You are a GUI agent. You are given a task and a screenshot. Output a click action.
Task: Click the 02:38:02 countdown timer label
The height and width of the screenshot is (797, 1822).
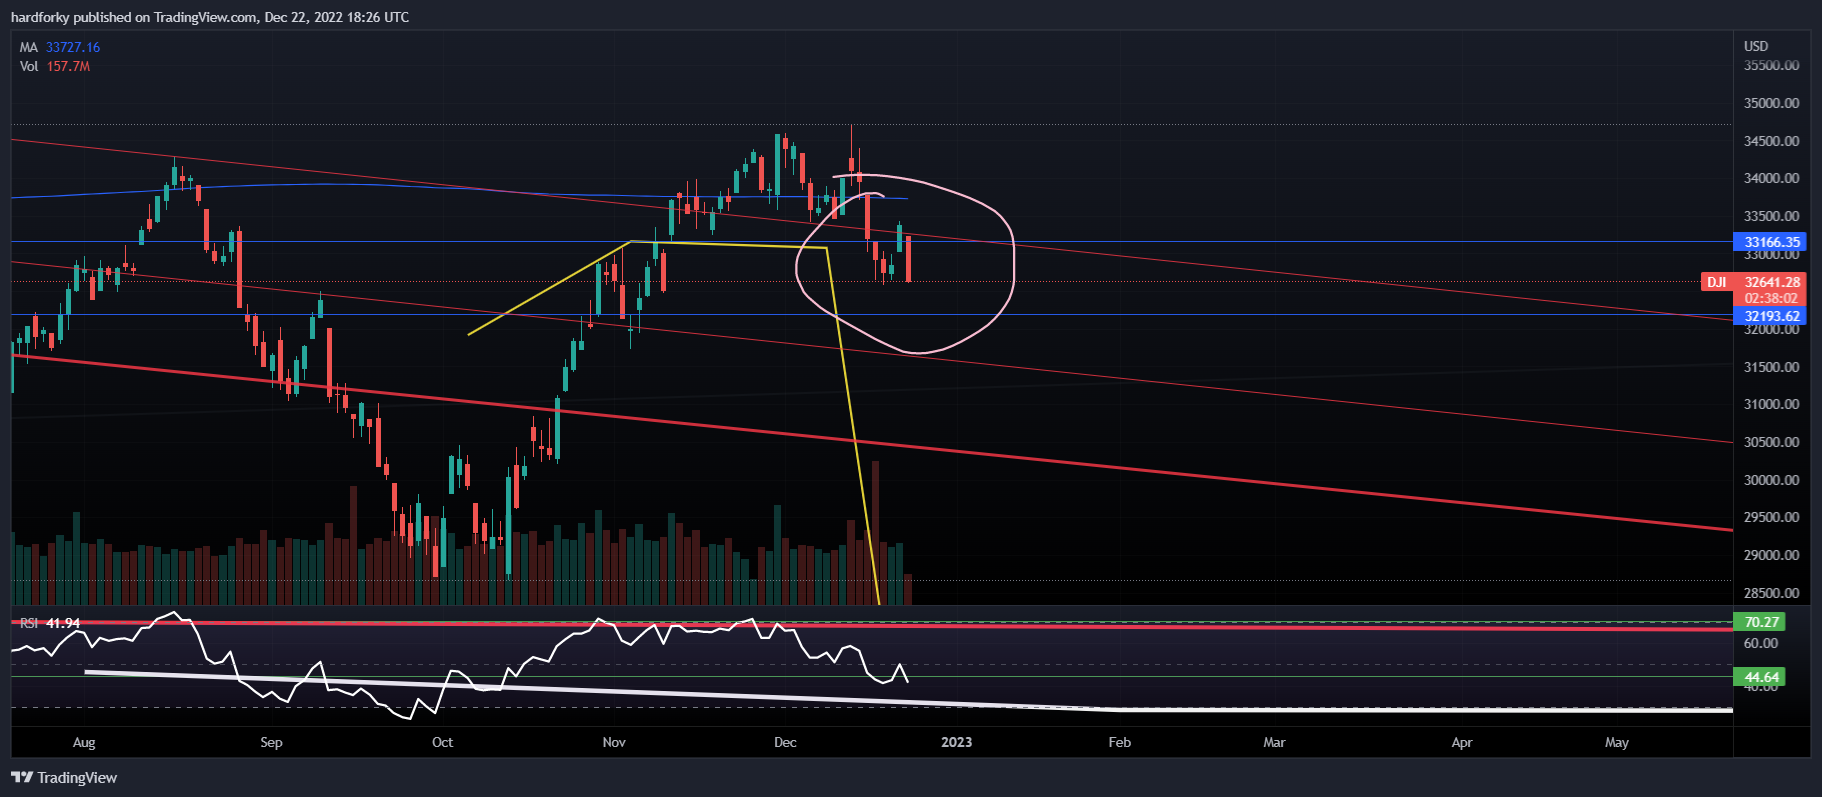point(1771,298)
